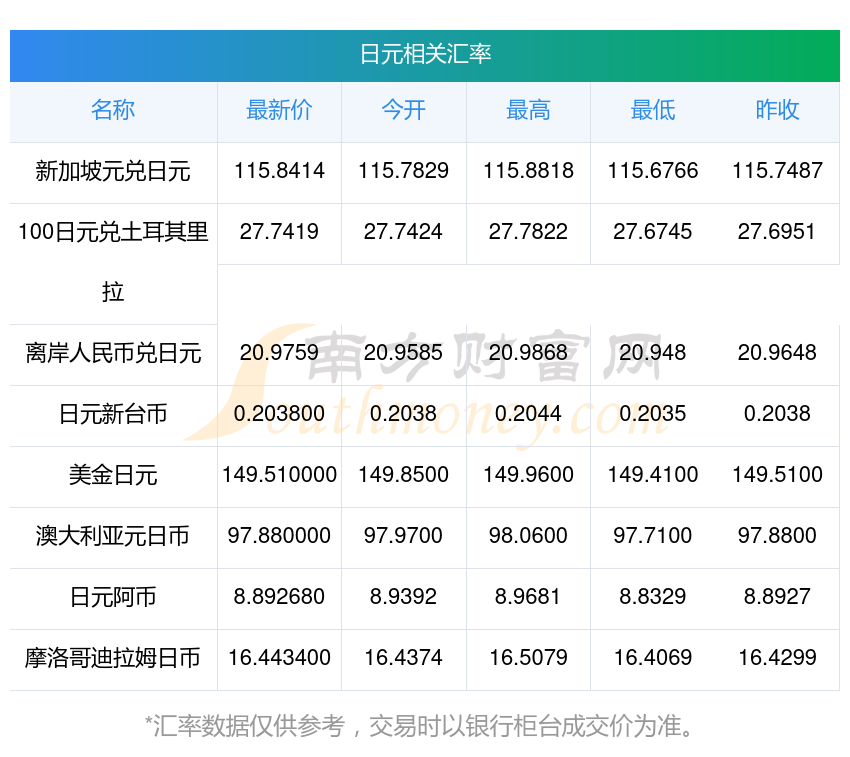Select the 今开 column header
This screenshot has height=757, width=850.
pyautogui.click(x=403, y=110)
